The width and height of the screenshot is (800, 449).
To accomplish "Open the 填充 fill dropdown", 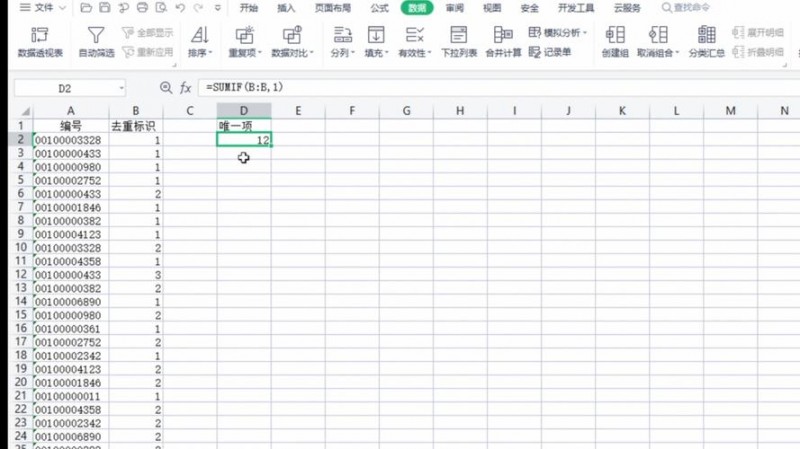I will point(376,42).
